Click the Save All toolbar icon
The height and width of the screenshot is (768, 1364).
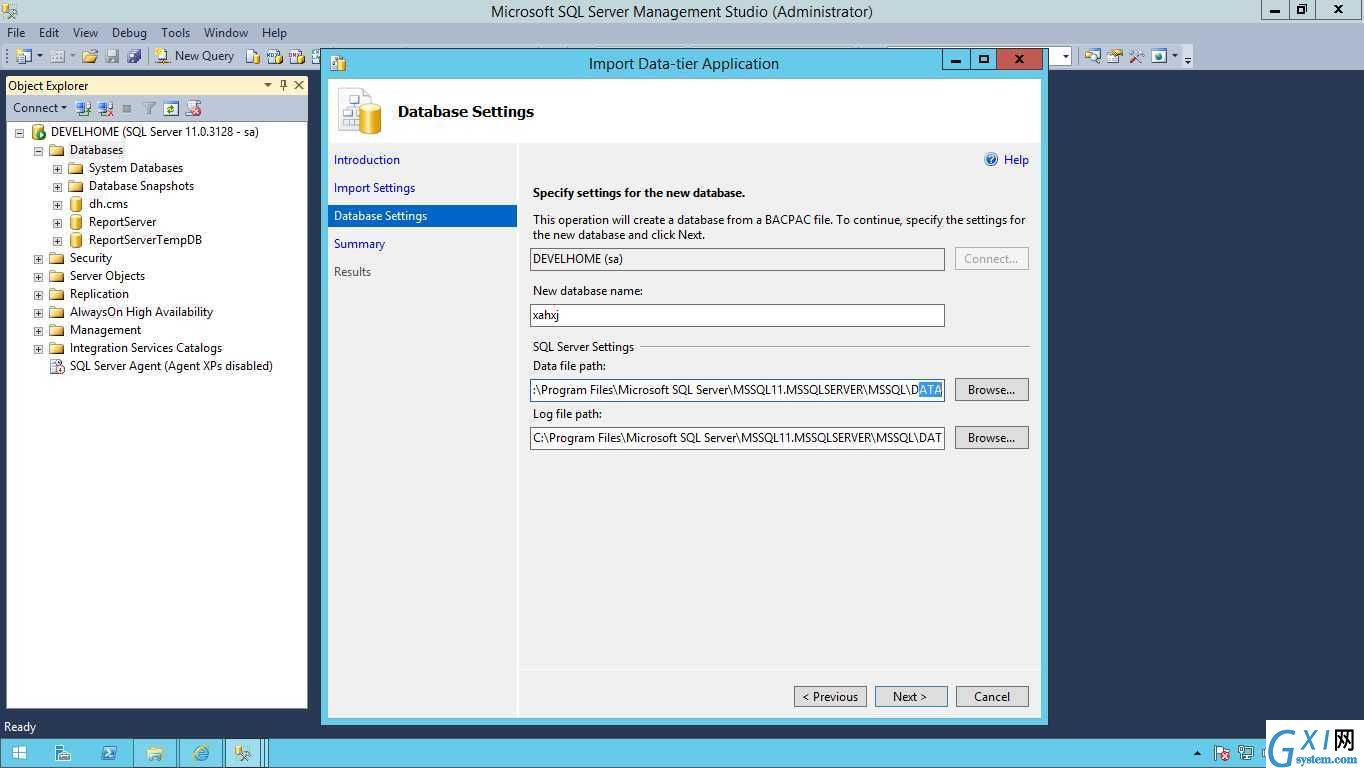pos(134,56)
